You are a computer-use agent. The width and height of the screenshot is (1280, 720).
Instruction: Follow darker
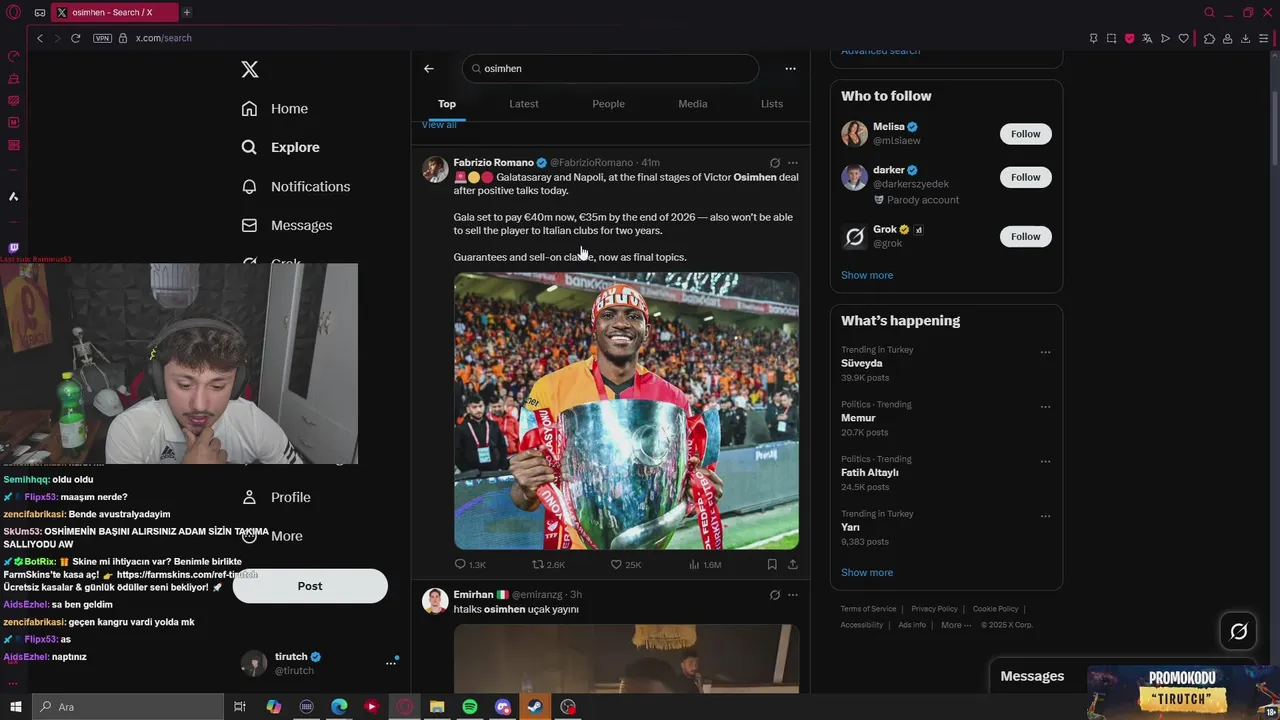point(1025,177)
